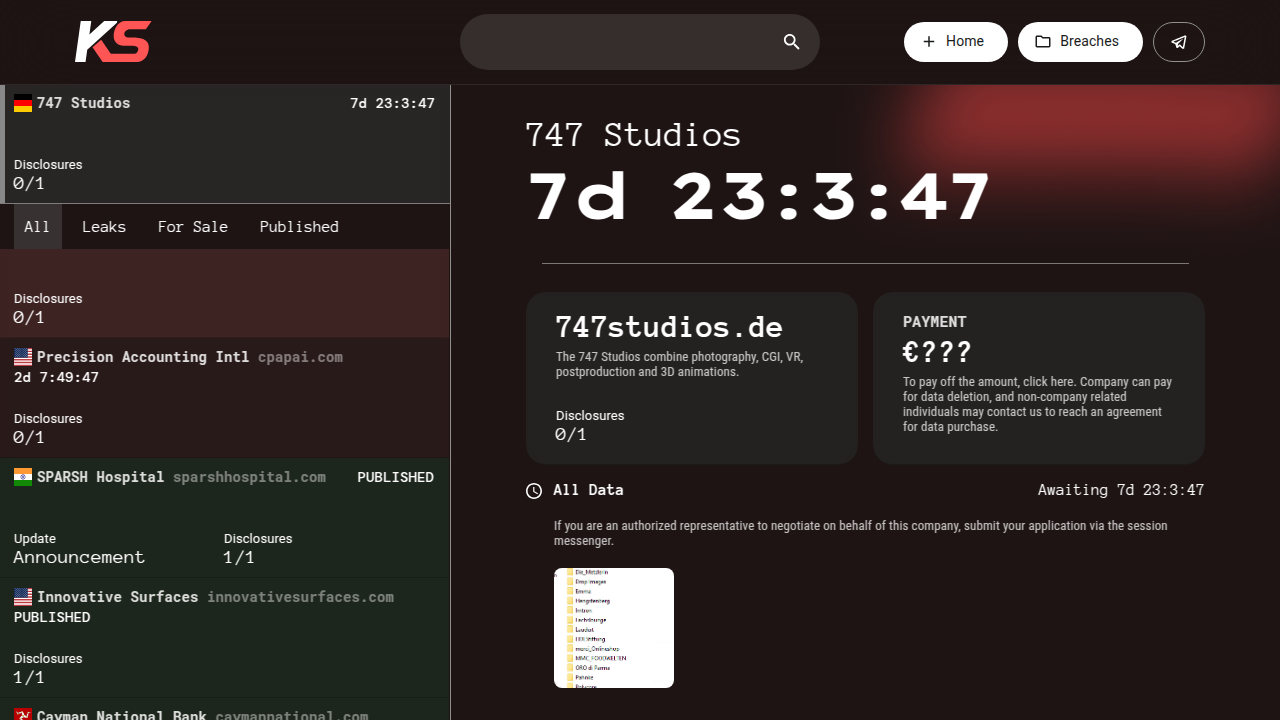The height and width of the screenshot is (720, 1280).
Task: Open the Published tab
Action: click(299, 226)
